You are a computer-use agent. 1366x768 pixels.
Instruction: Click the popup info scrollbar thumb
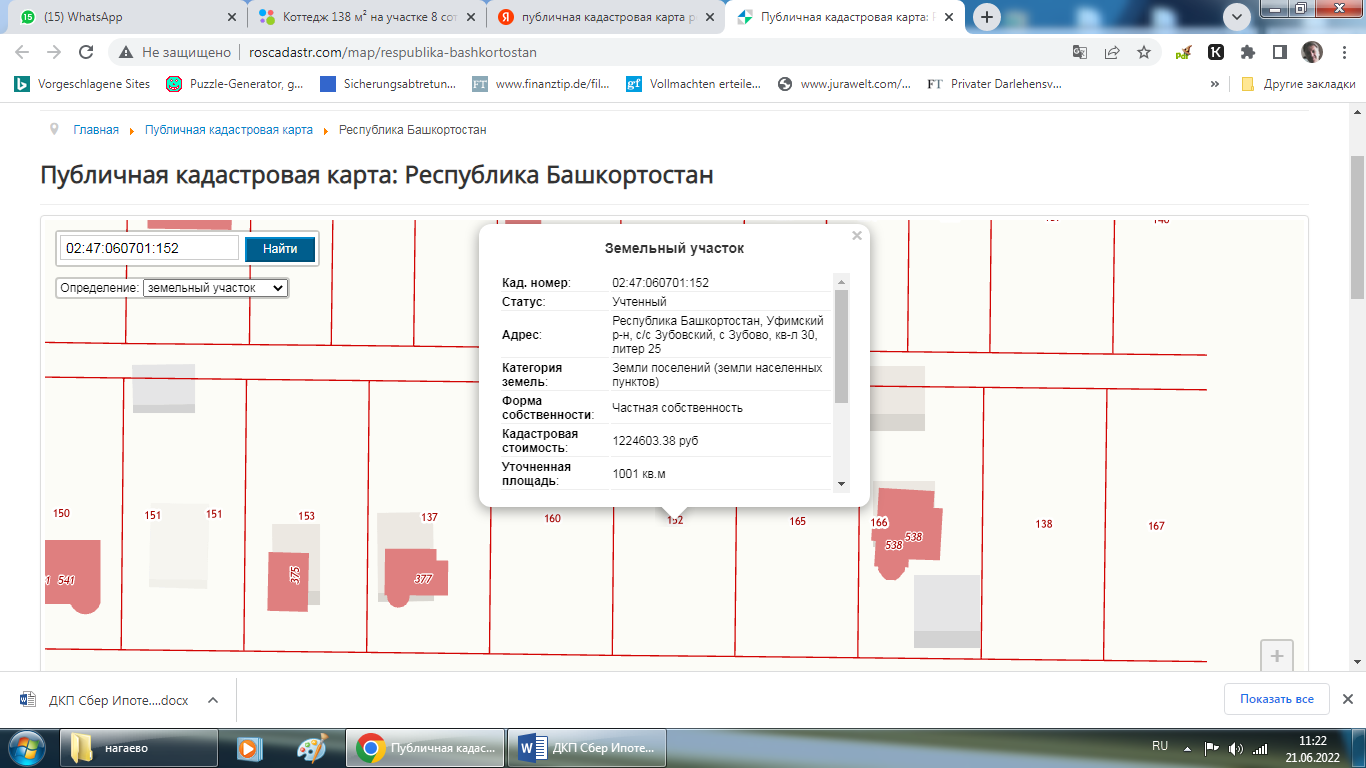841,345
